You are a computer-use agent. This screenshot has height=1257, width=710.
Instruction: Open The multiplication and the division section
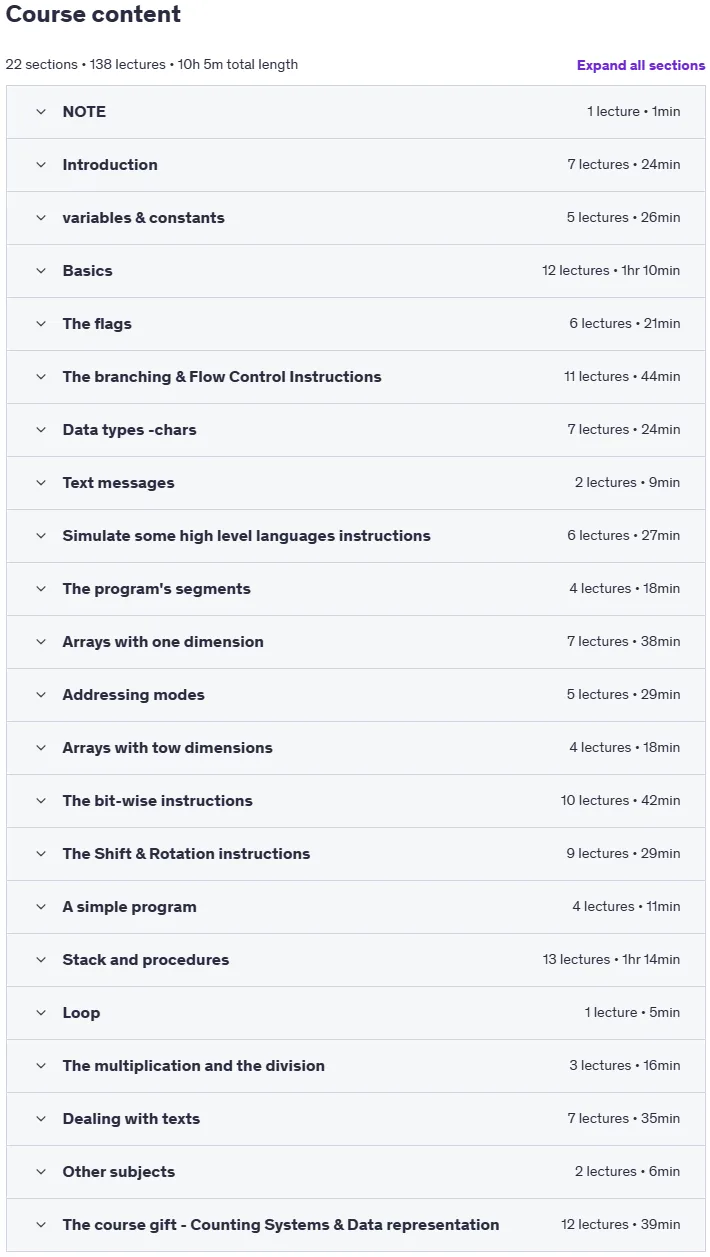tap(356, 1066)
